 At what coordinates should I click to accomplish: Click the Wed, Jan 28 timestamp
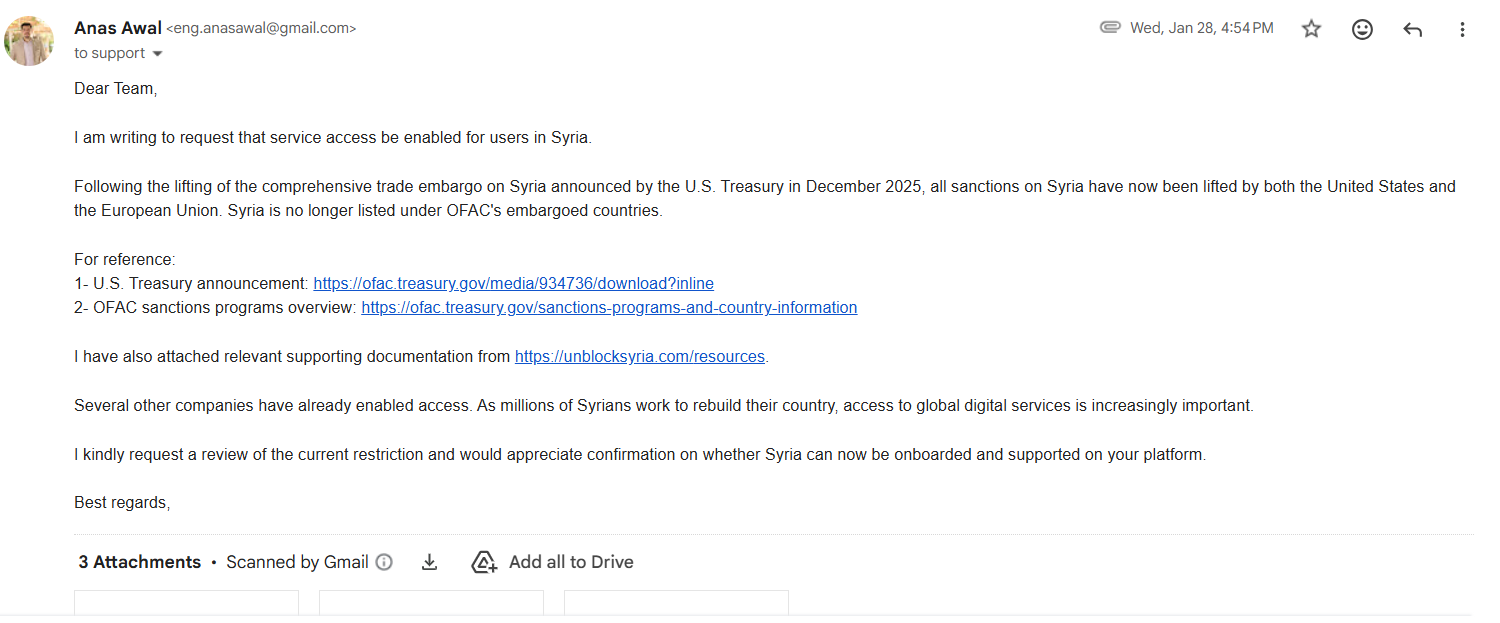coord(1202,28)
